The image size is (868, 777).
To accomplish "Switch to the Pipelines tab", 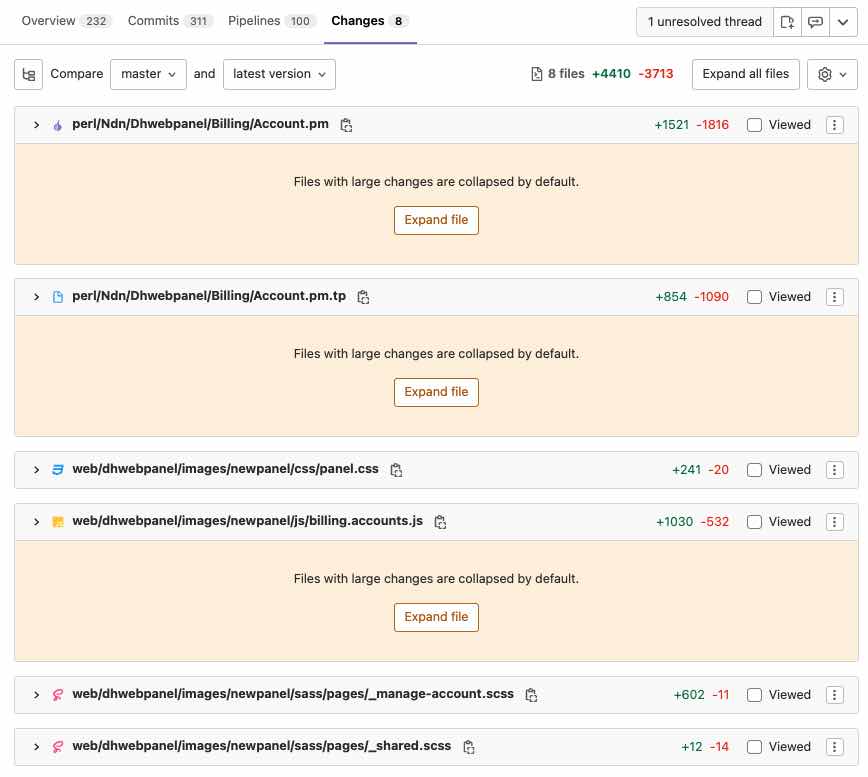I will [271, 21].
